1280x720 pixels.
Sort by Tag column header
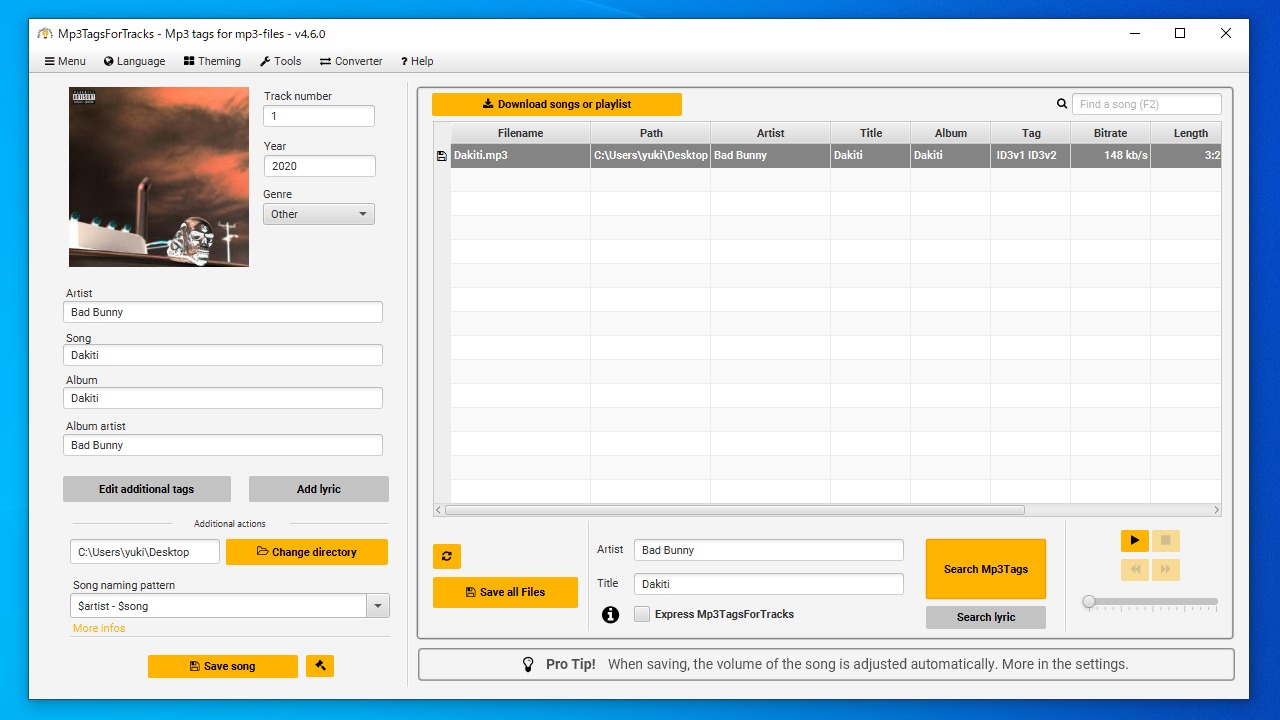tap(1031, 133)
